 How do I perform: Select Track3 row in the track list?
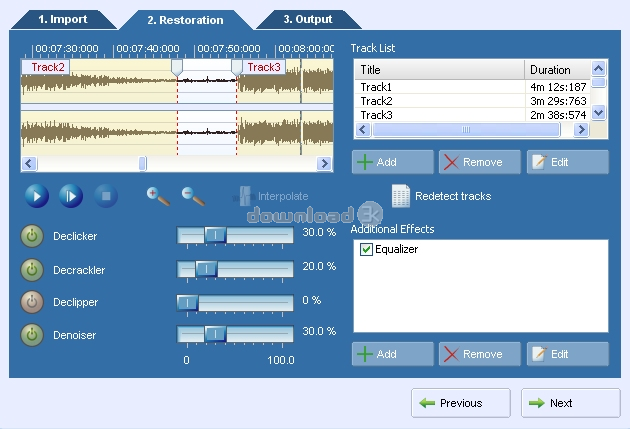point(472,115)
